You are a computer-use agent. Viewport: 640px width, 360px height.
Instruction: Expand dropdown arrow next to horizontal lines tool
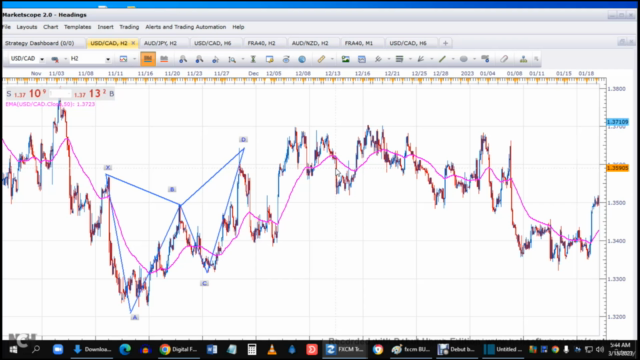click(x=410, y=59)
